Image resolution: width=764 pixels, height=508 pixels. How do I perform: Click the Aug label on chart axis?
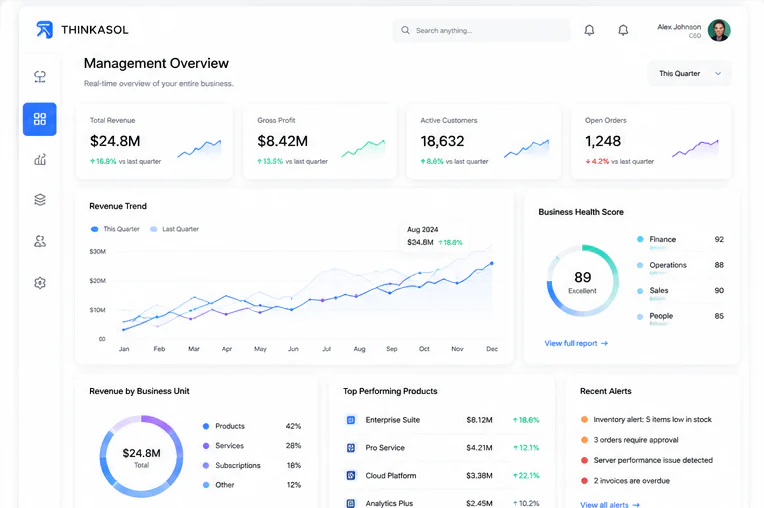point(360,349)
